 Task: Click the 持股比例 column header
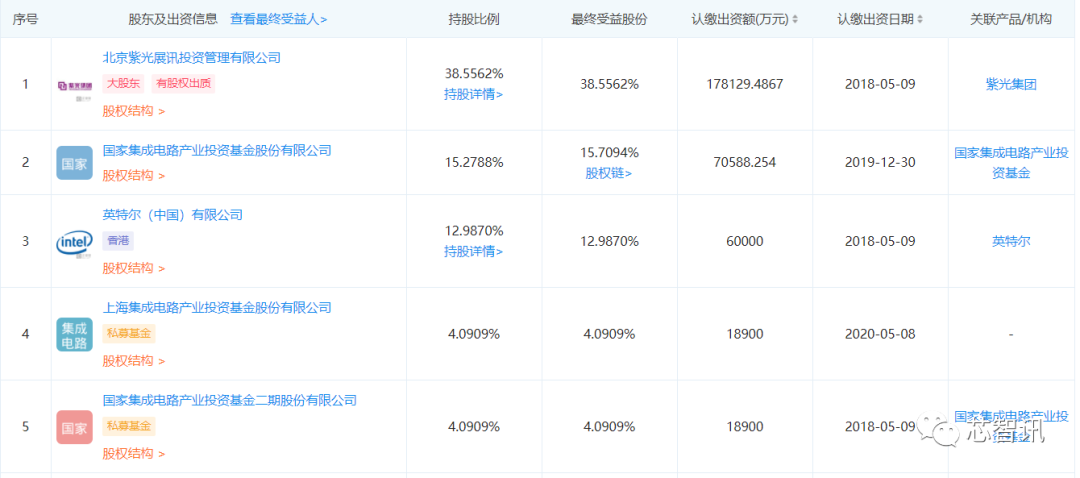[x=473, y=19]
